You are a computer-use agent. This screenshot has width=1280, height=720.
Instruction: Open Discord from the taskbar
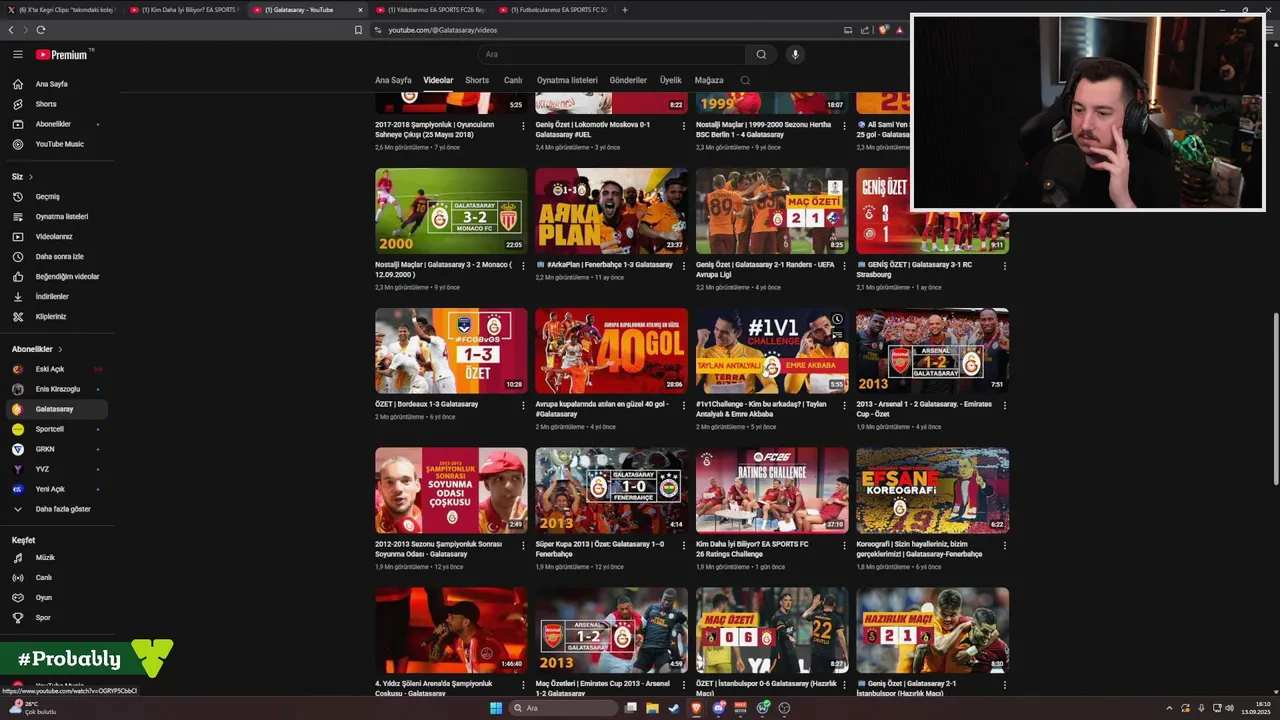click(x=719, y=708)
